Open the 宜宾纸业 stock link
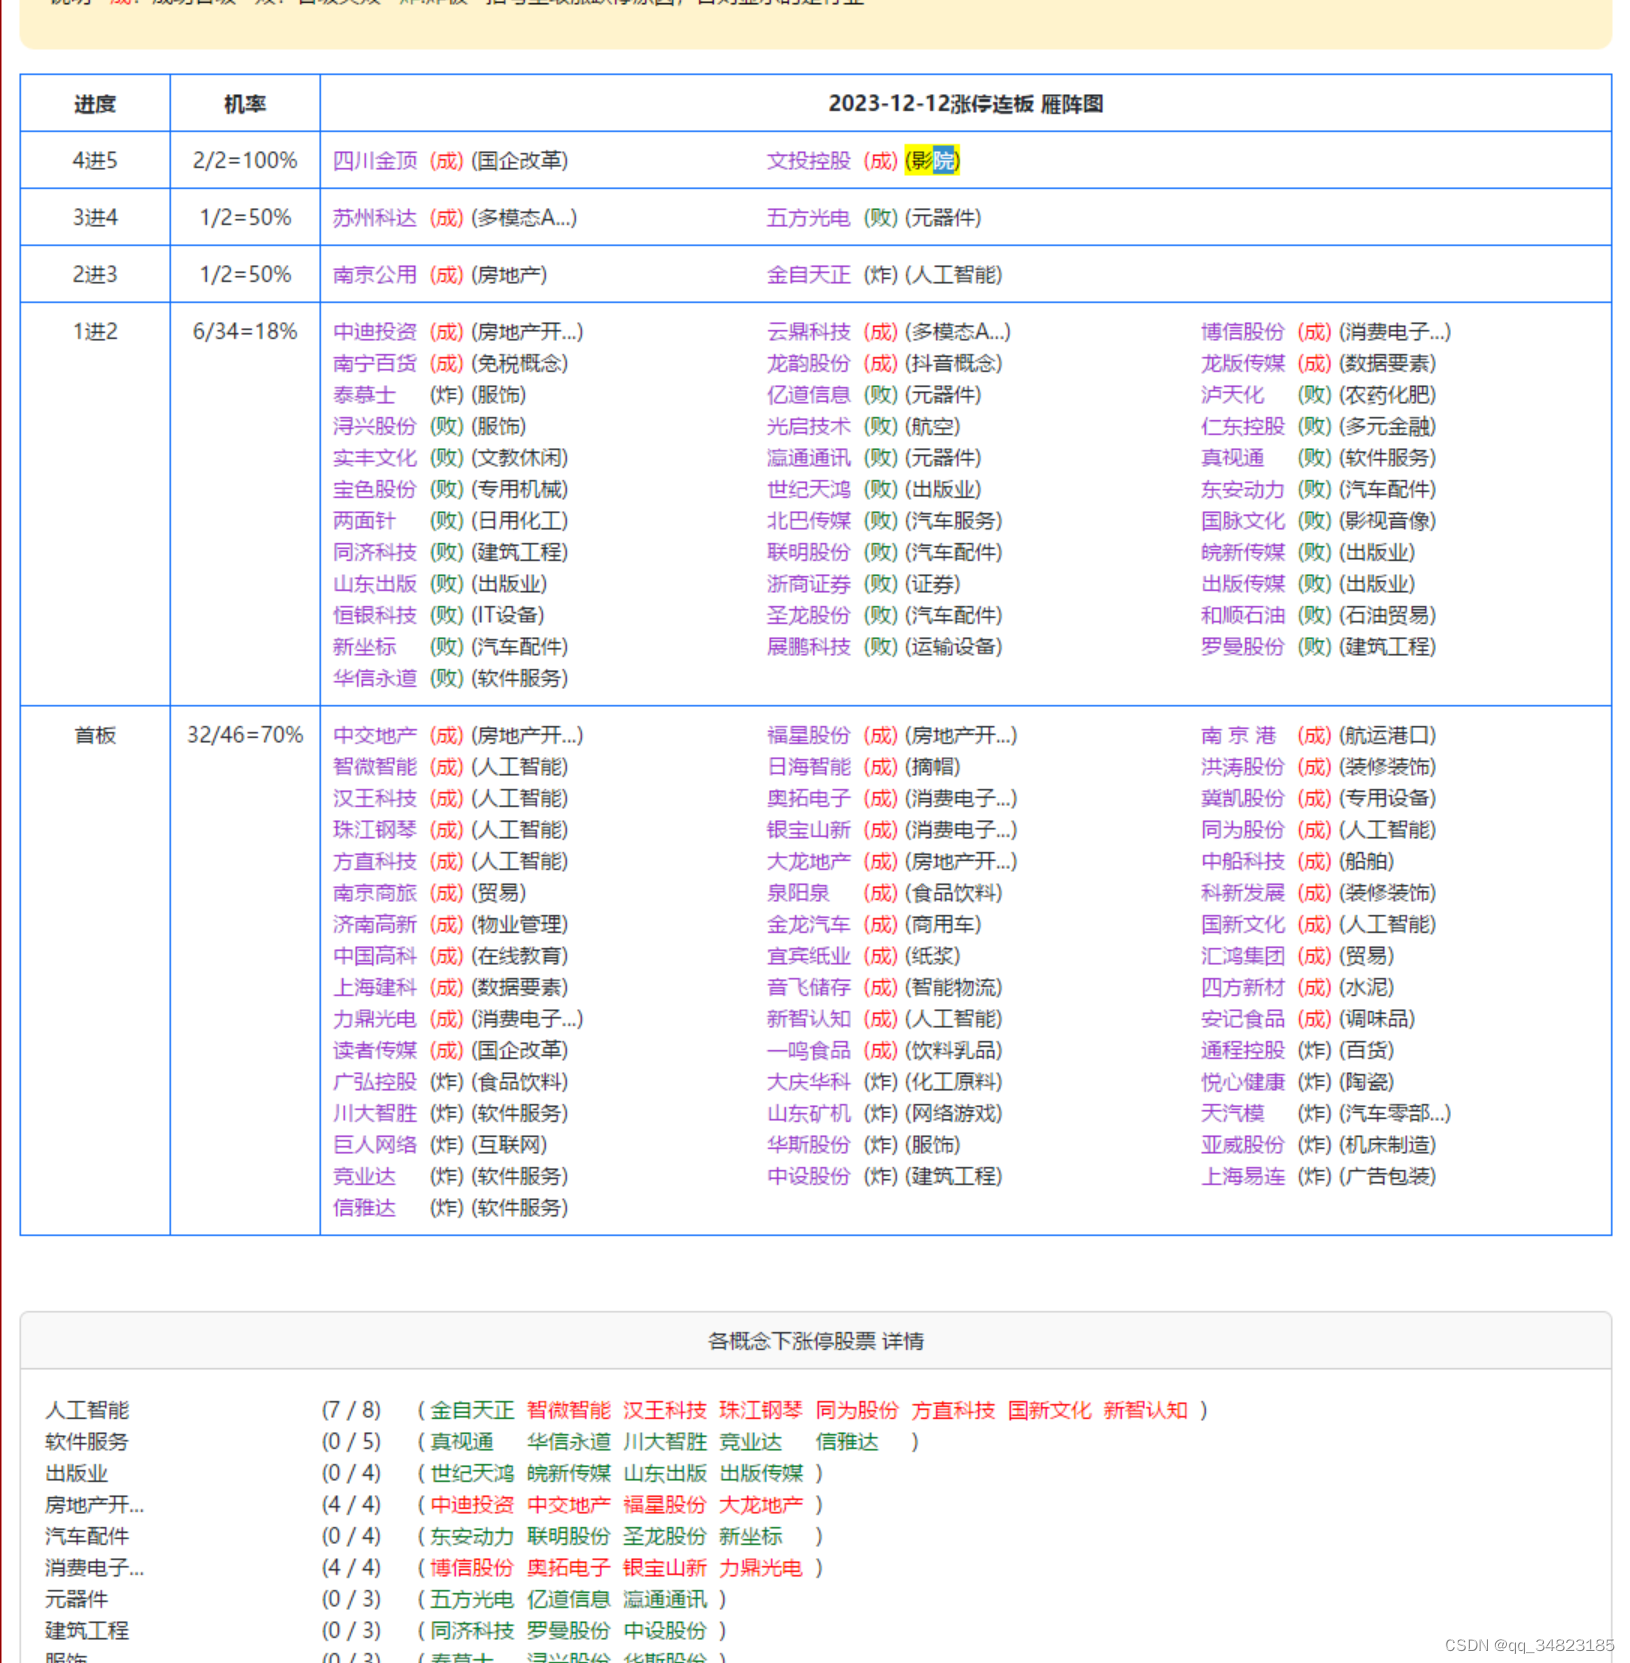1630x1663 pixels. 809,956
